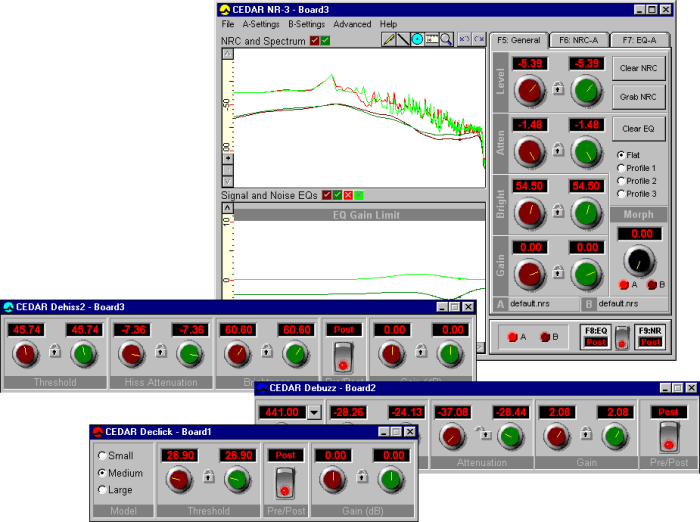Viewport: 700px width, 522px height.
Task: Select the pencil draw tool in NR-3
Action: pyautogui.click(x=388, y=40)
